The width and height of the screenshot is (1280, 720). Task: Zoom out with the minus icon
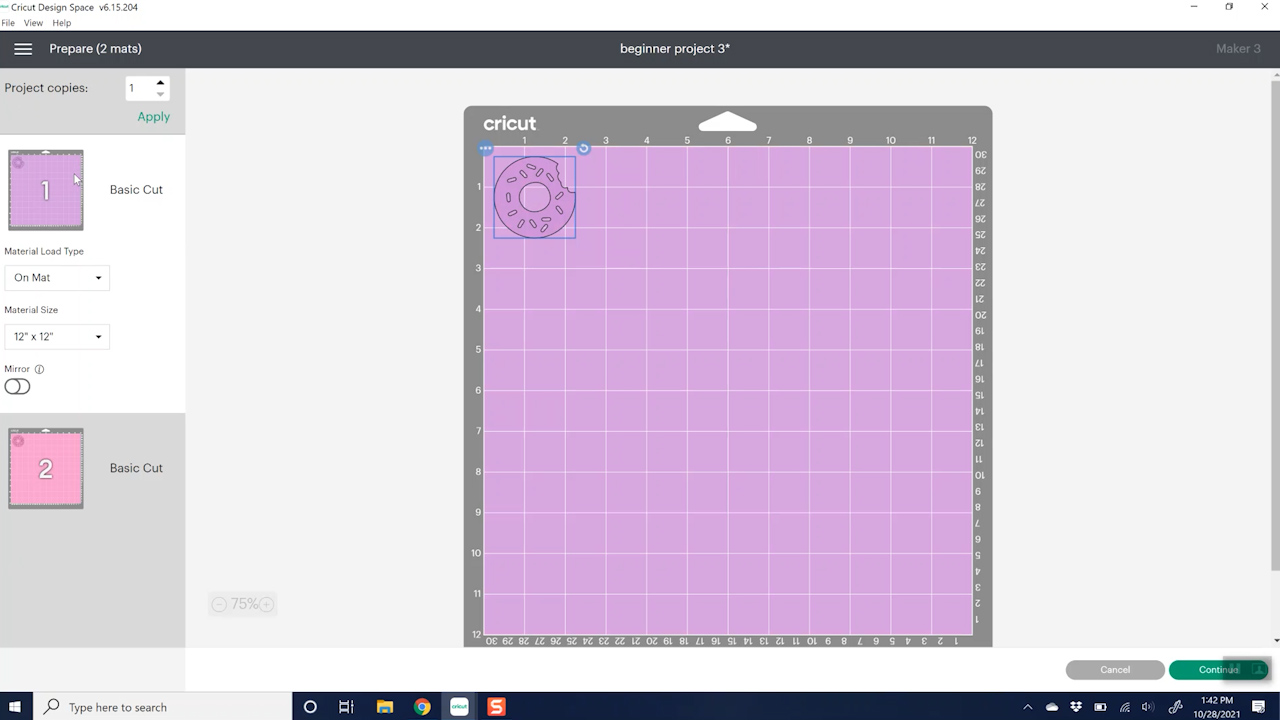pyautogui.click(x=219, y=604)
